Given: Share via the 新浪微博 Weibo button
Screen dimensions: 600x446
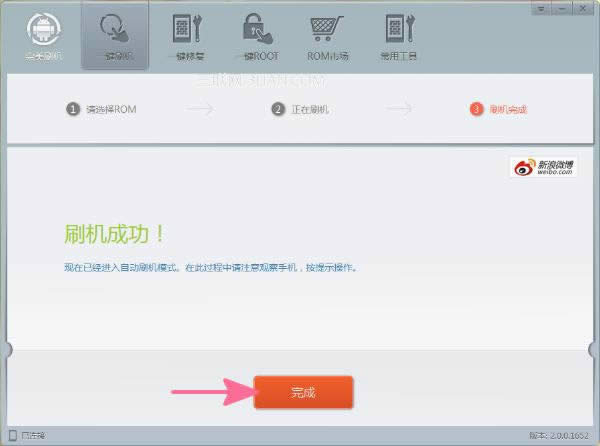Looking at the screenshot, I should pos(543,167).
